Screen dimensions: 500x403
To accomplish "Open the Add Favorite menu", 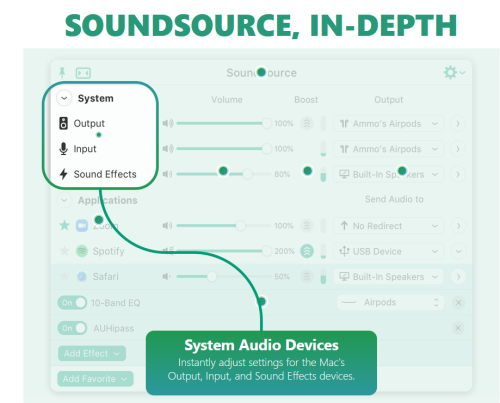I will tap(95, 379).
